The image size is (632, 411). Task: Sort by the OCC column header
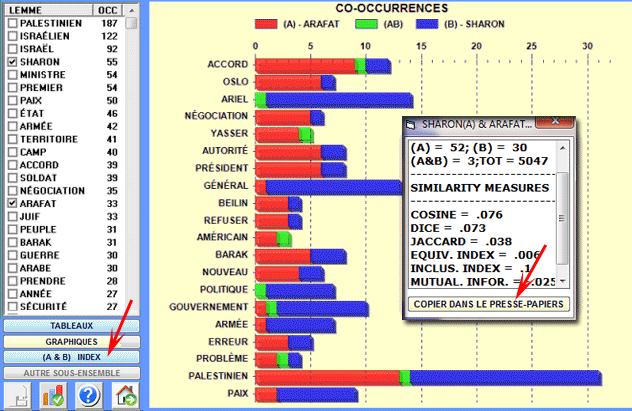tap(108, 7)
